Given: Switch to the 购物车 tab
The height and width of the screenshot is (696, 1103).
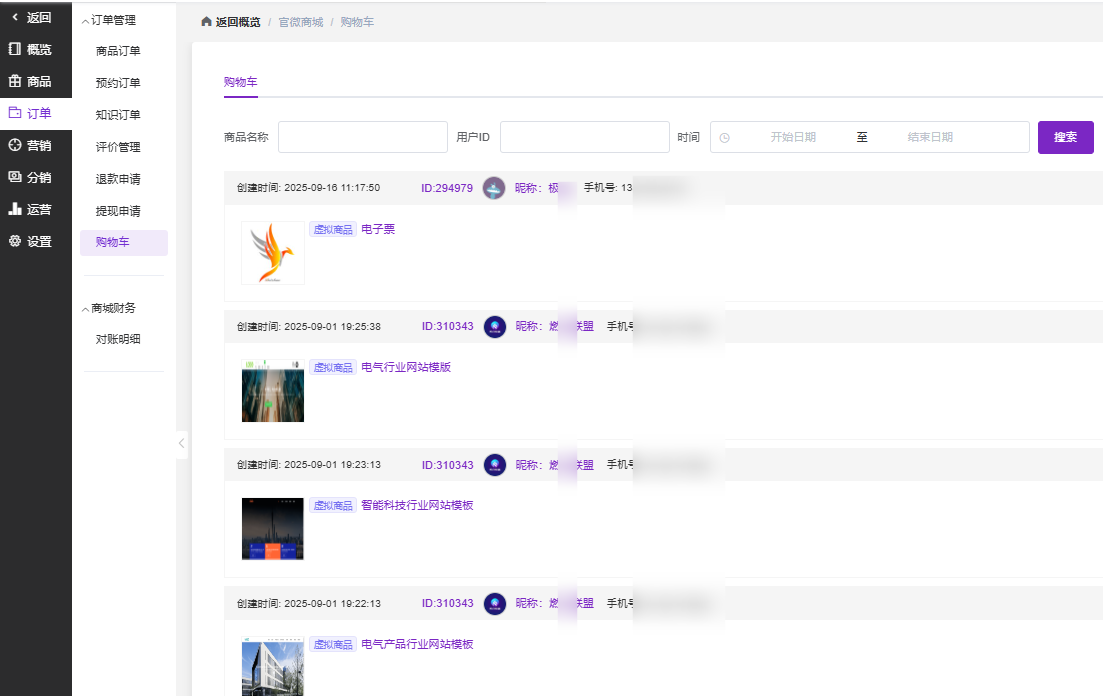Looking at the screenshot, I should point(240,82).
